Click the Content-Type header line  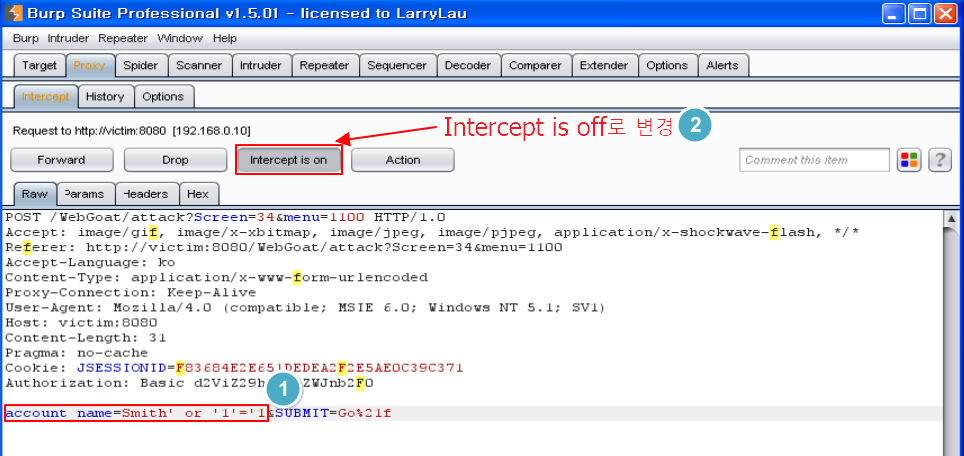pos(216,278)
